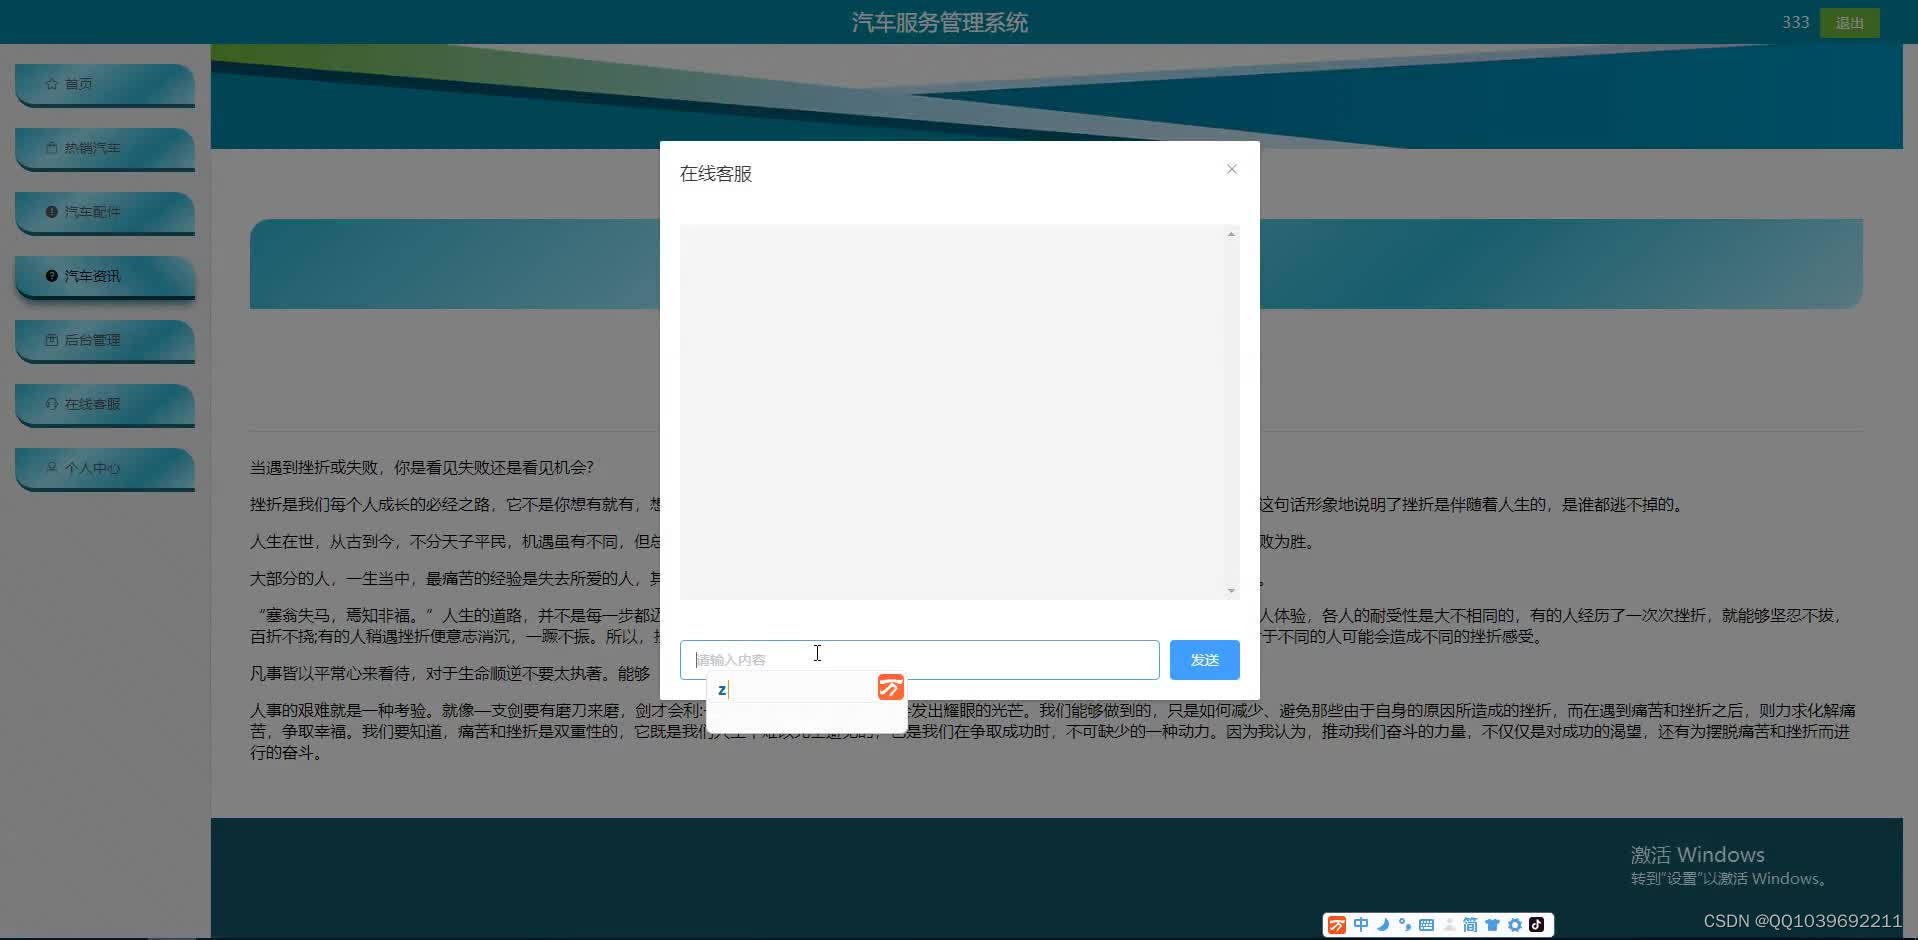Open the IME settings gear icon
Image resolution: width=1918 pixels, height=940 pixels.
tap(1515, 925)
